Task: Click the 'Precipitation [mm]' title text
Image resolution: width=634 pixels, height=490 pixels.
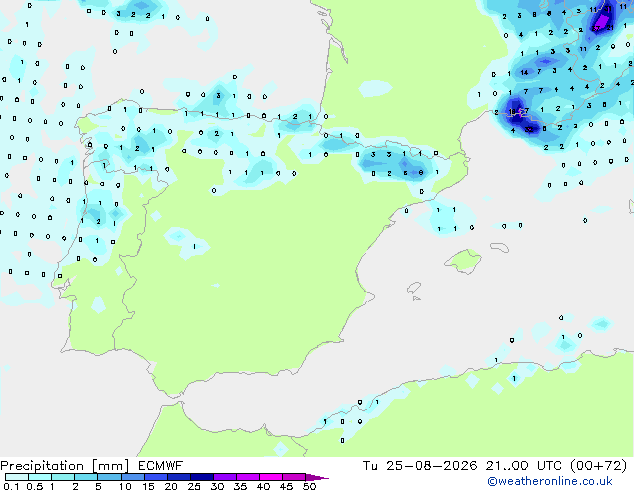Action: [65, 466]
